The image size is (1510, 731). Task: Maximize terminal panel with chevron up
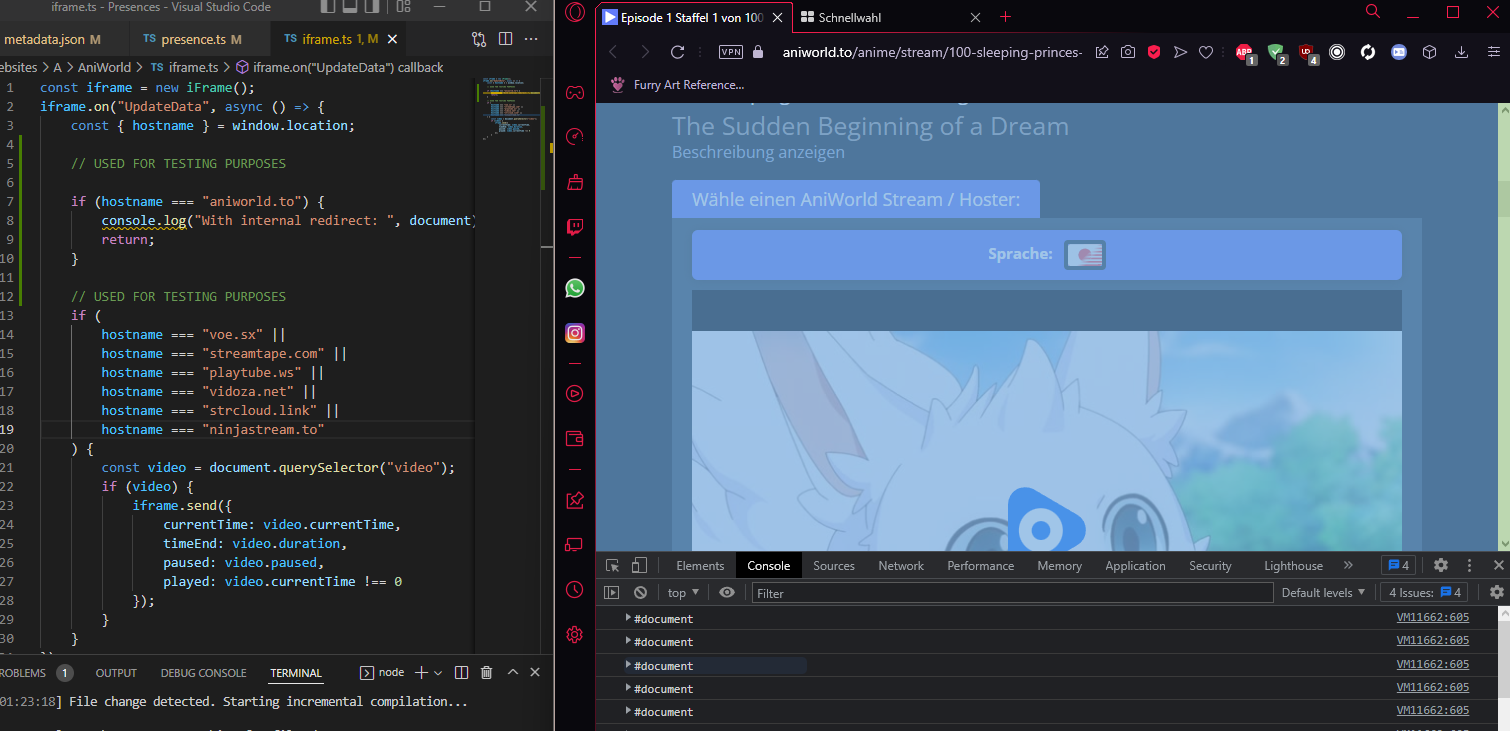tap(513, 673)
